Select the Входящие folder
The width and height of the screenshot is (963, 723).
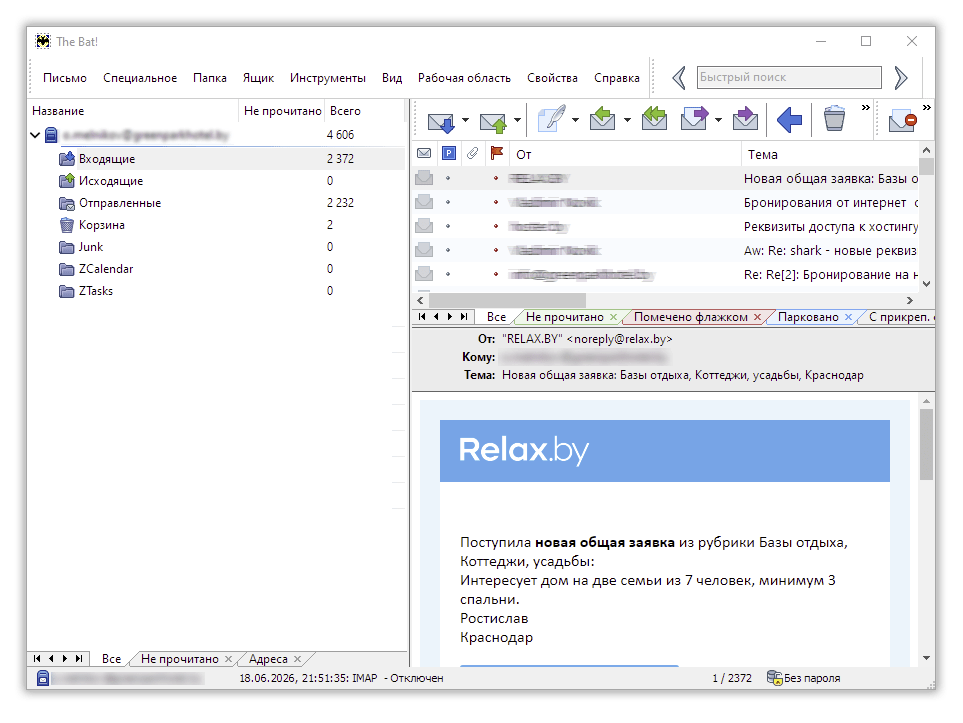[x=106, y=159]
